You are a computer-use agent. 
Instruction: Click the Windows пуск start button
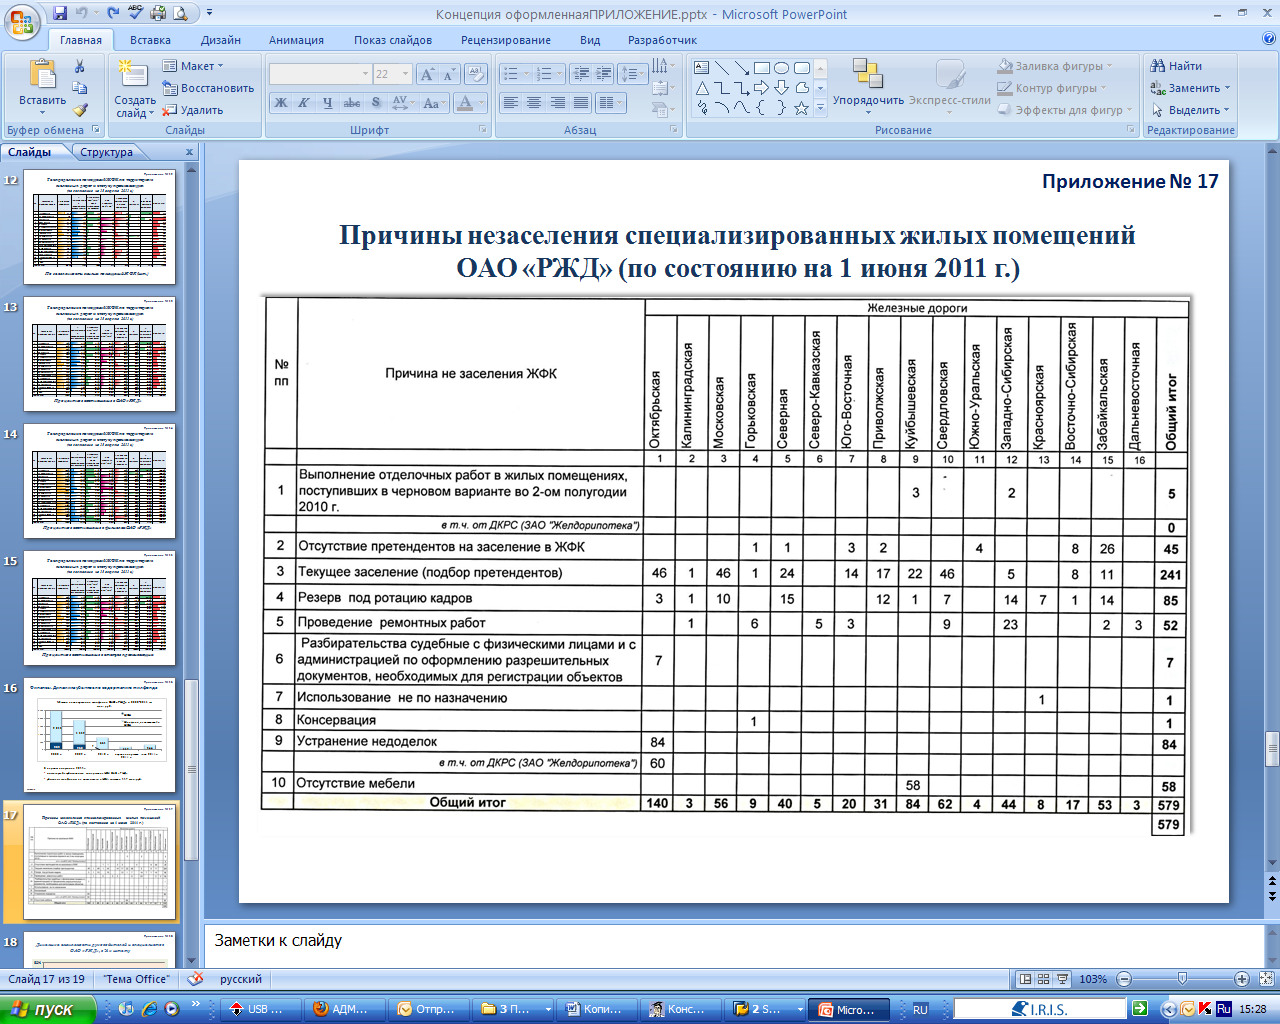(x=48, y=1009)
